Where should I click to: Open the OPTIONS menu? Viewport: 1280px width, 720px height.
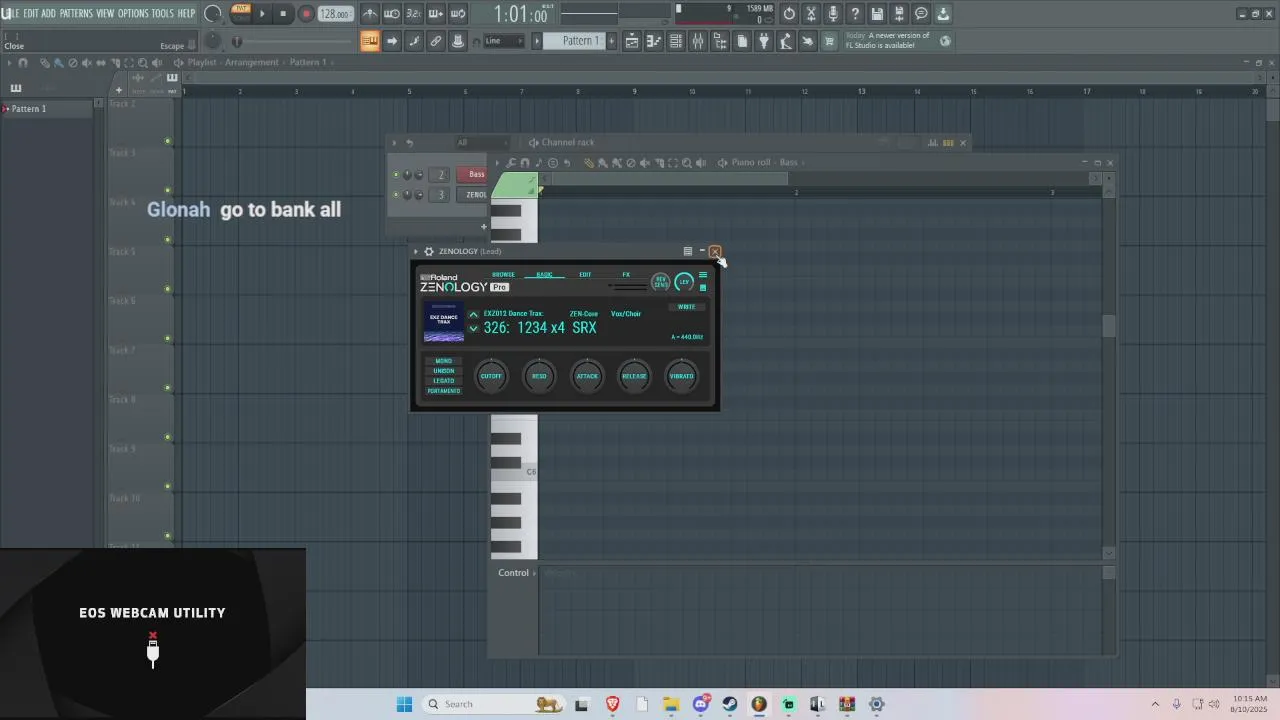coord(133,13)
